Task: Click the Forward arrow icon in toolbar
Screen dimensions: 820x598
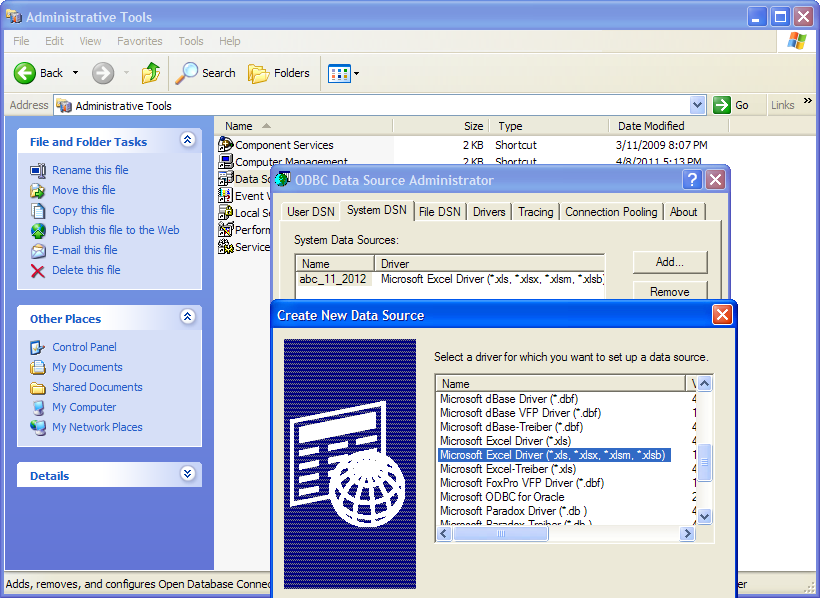Action: 103,73
